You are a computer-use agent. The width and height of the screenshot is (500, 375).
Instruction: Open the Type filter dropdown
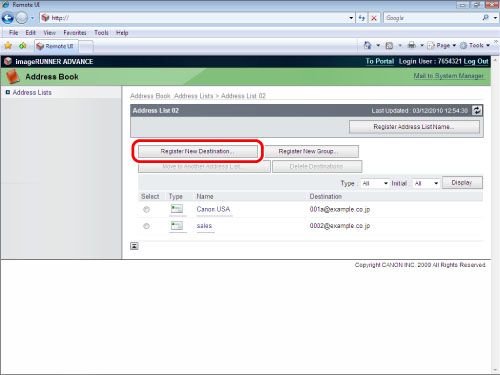point(375,183)
